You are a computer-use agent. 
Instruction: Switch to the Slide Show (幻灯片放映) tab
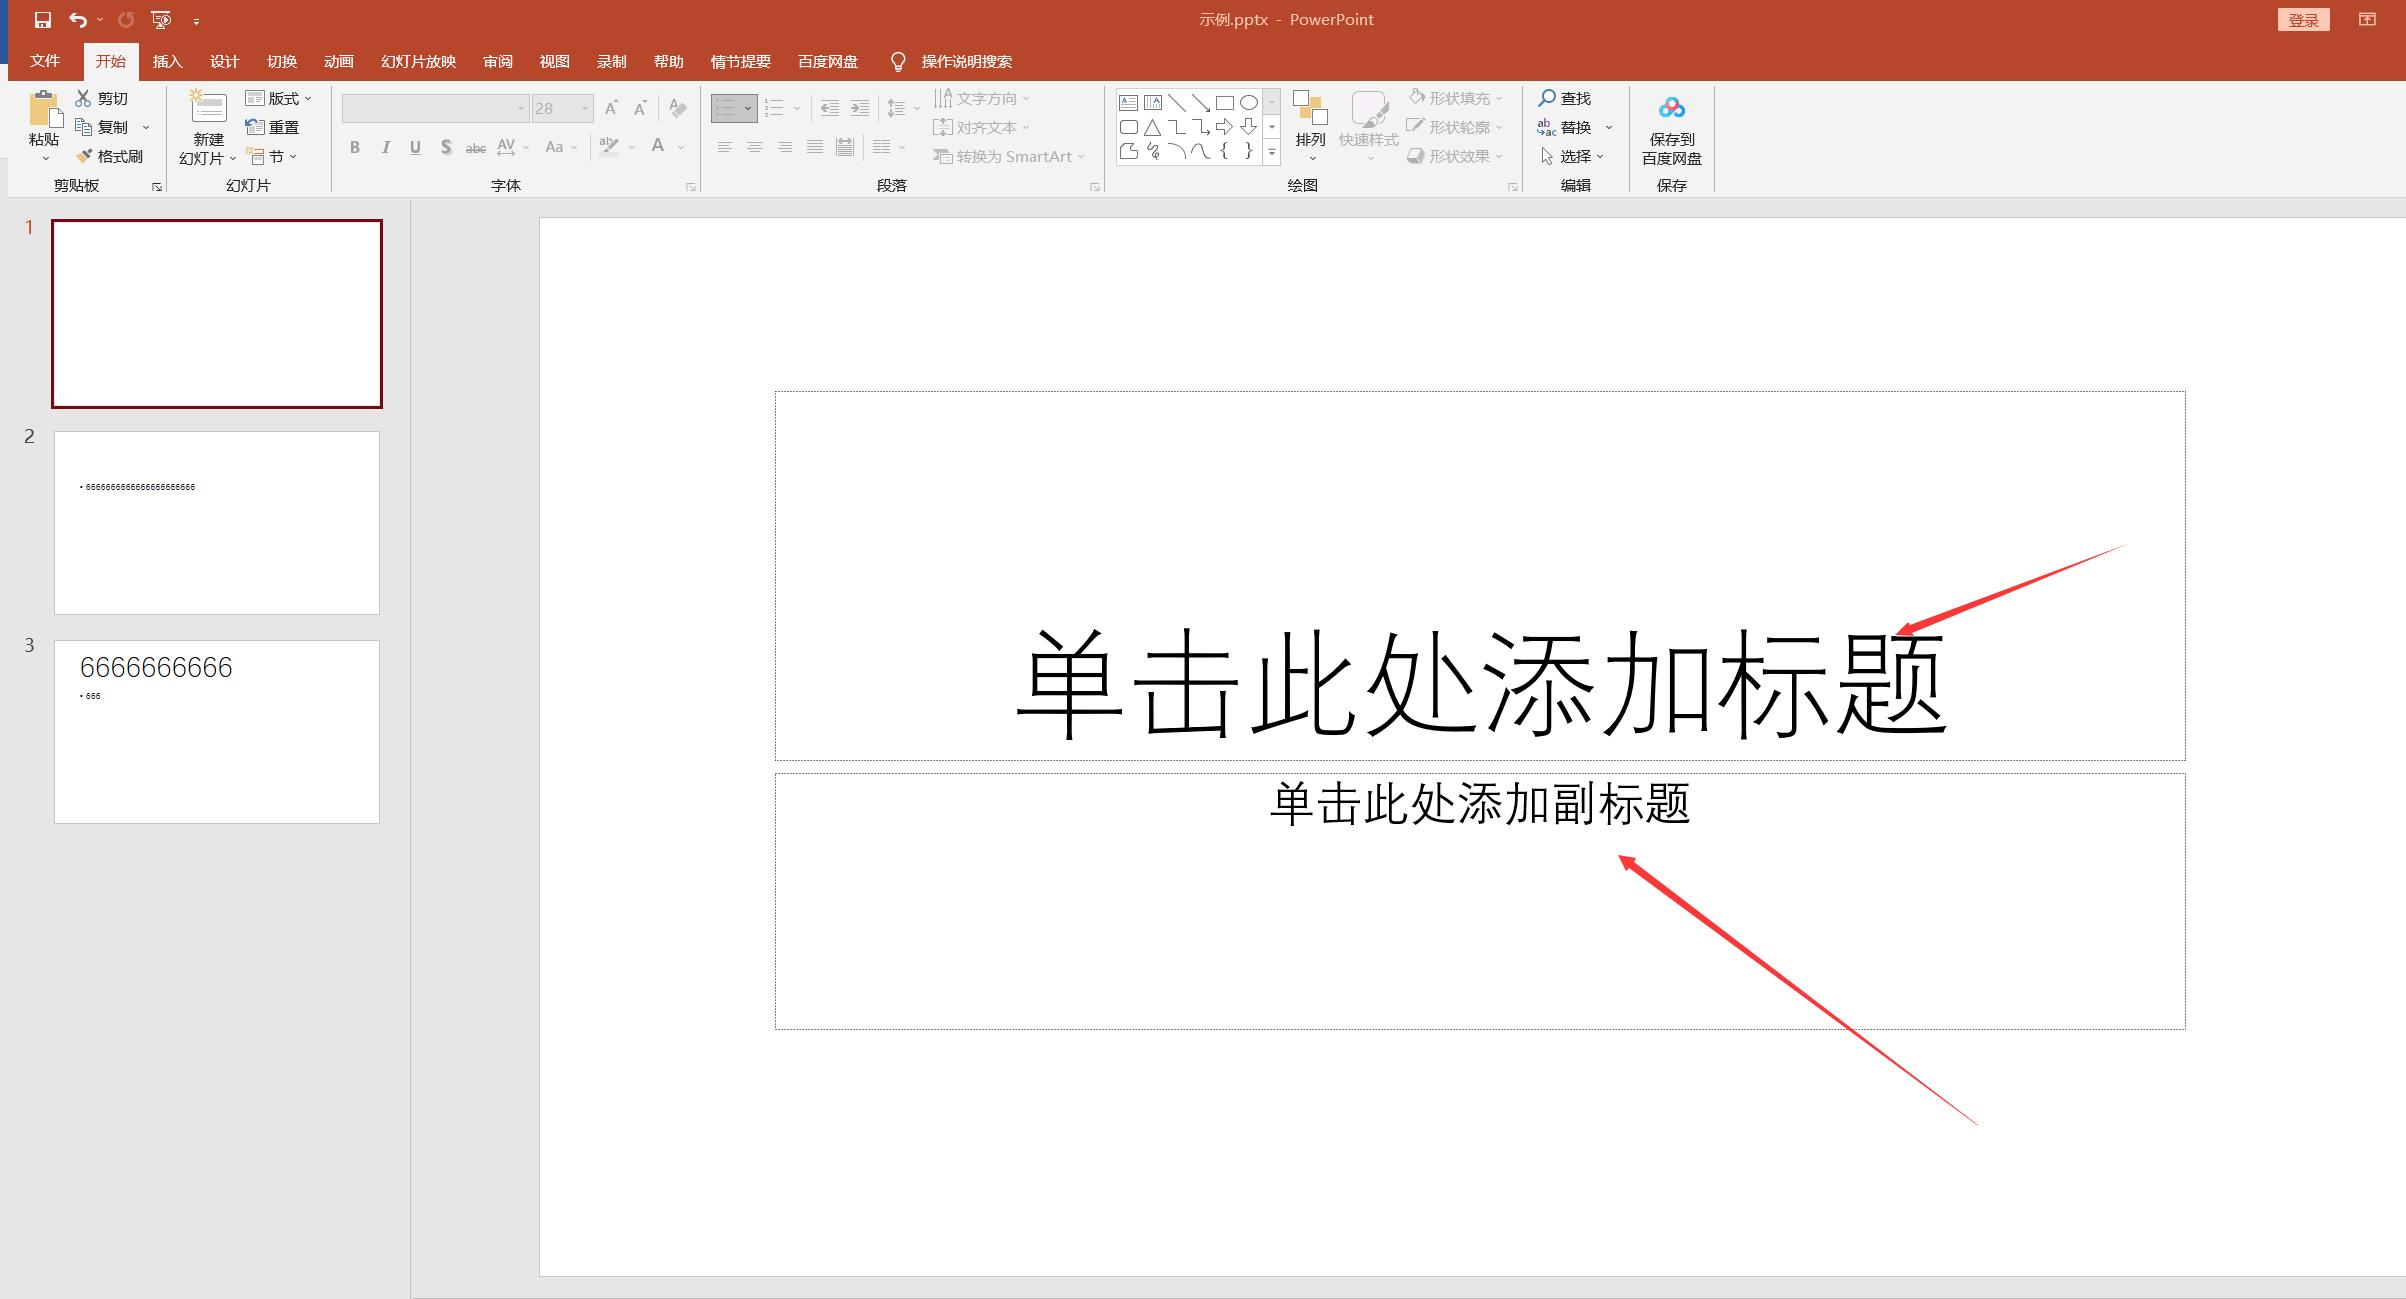[x=418, y=61]
